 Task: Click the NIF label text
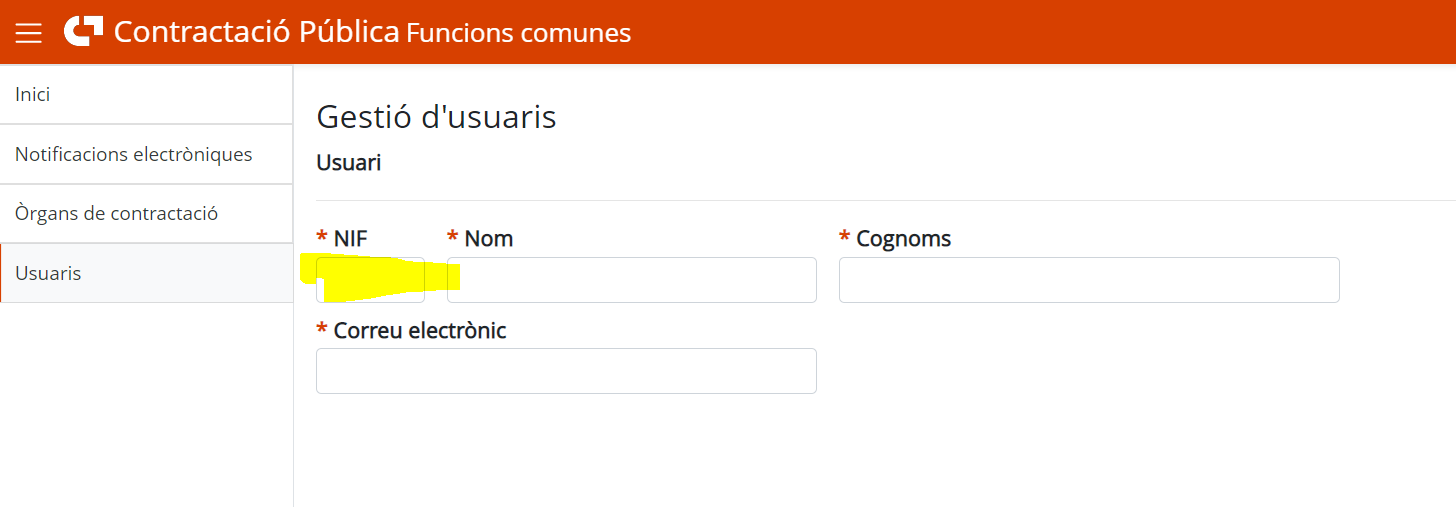click(x=351, y=239)
